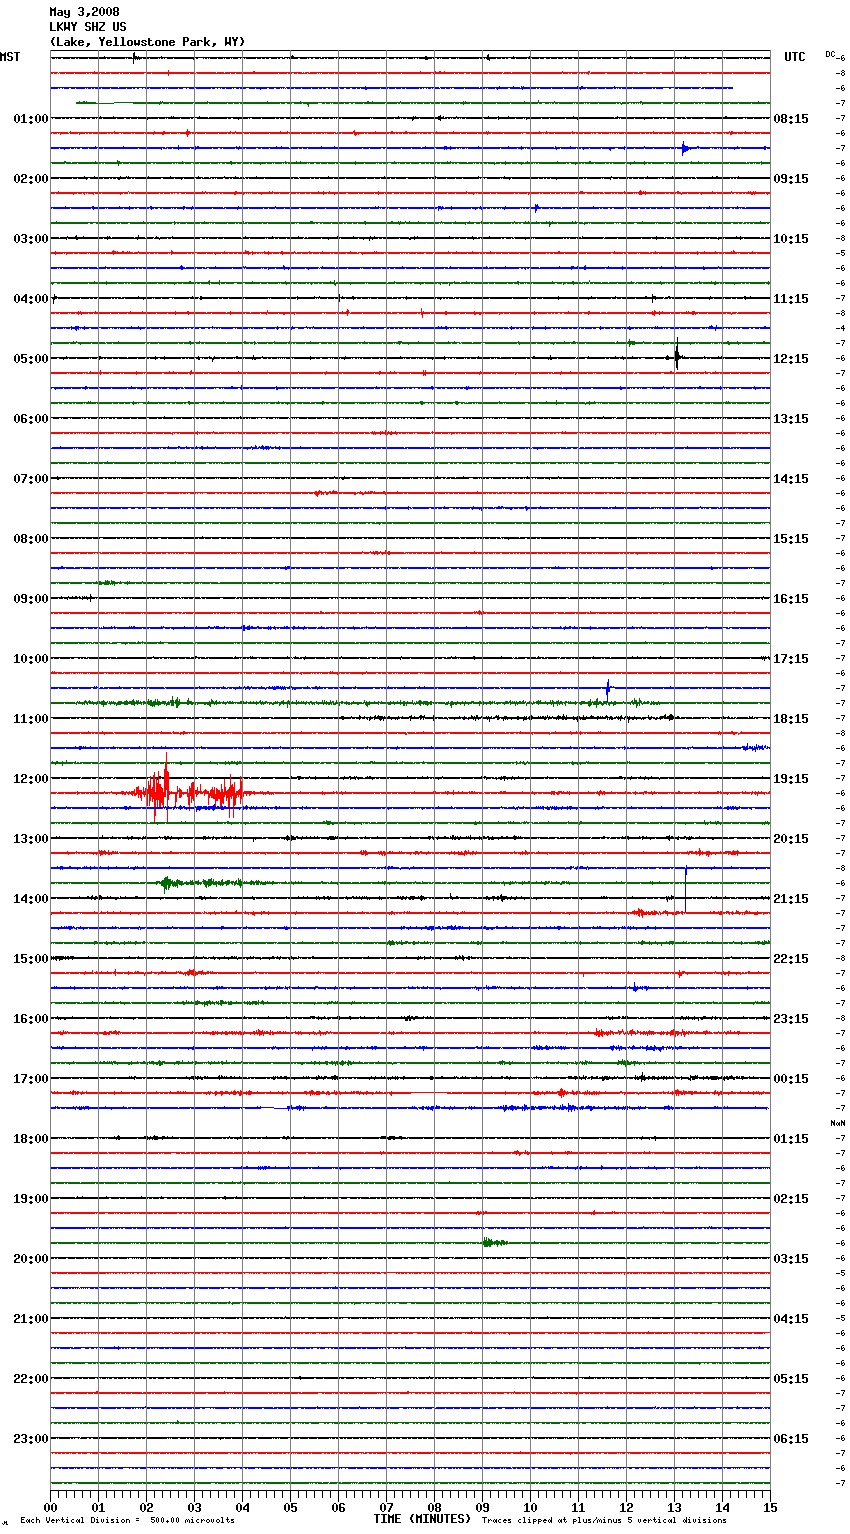Image resolution: width=850 pixels, height=1534 pixels.
Task: Select the 18:00 MST hour label
Action: pyautogui.click(x=31, y=1139)
